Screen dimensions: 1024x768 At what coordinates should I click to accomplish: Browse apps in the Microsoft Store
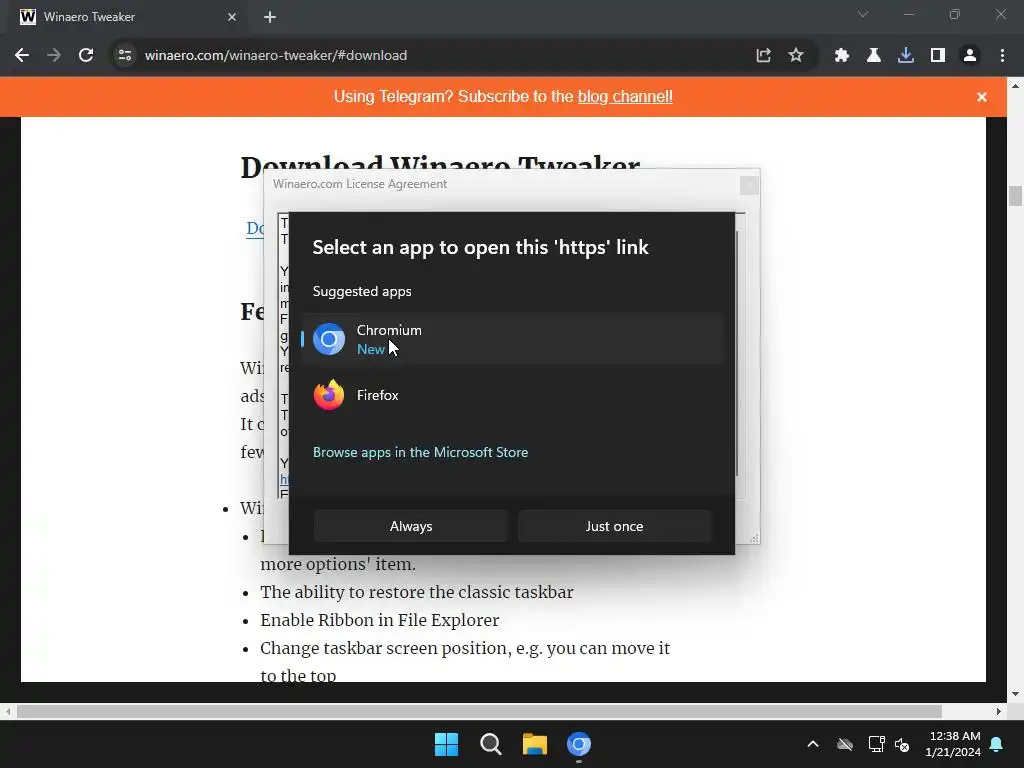coord(420,452)
